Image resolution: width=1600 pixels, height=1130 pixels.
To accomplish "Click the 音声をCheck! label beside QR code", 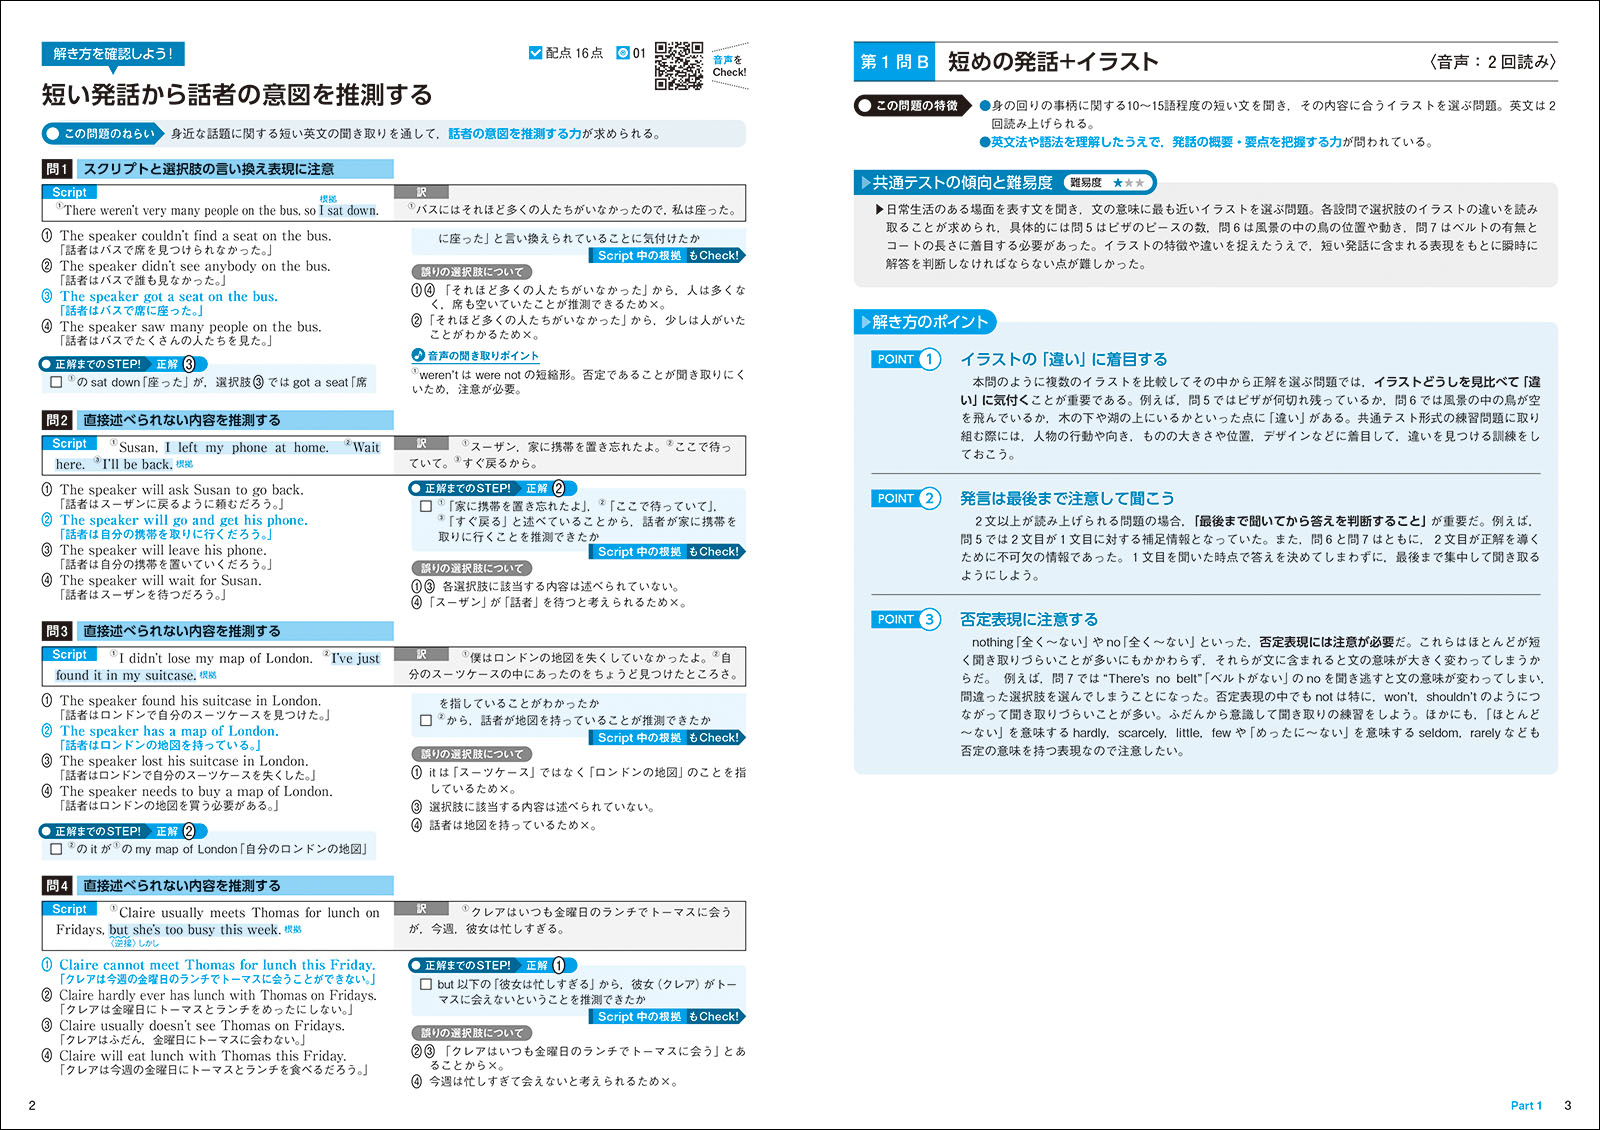I will (x=729, y=66).
